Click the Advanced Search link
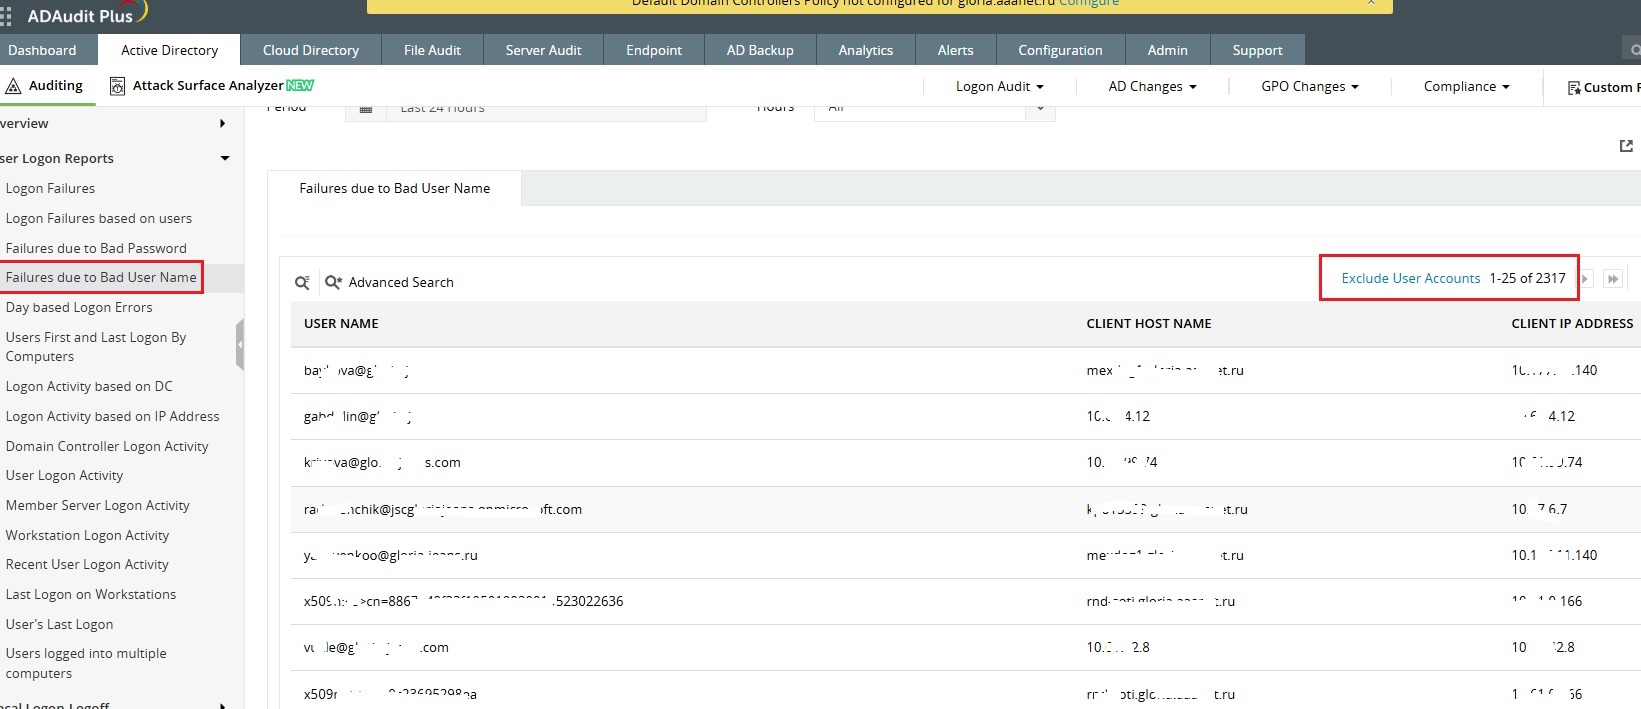The image size is (1641, 709). 401,283
